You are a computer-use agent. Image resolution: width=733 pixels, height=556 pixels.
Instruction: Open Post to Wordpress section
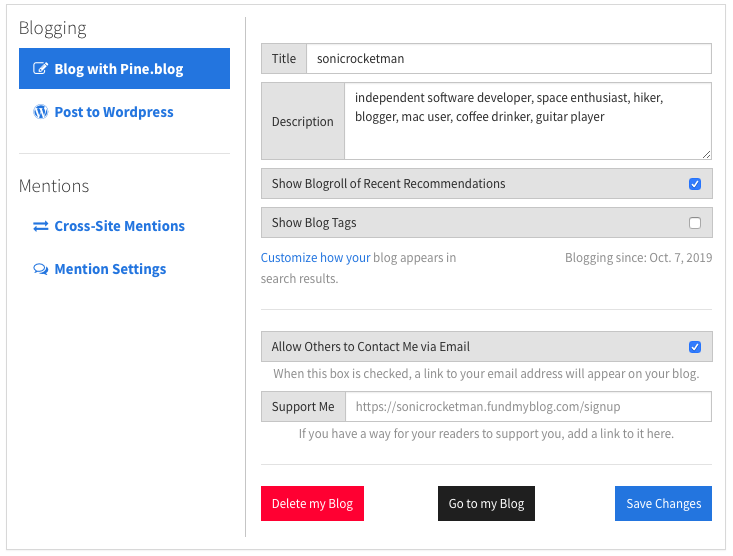pyautogui.click(x=114, y=112)
